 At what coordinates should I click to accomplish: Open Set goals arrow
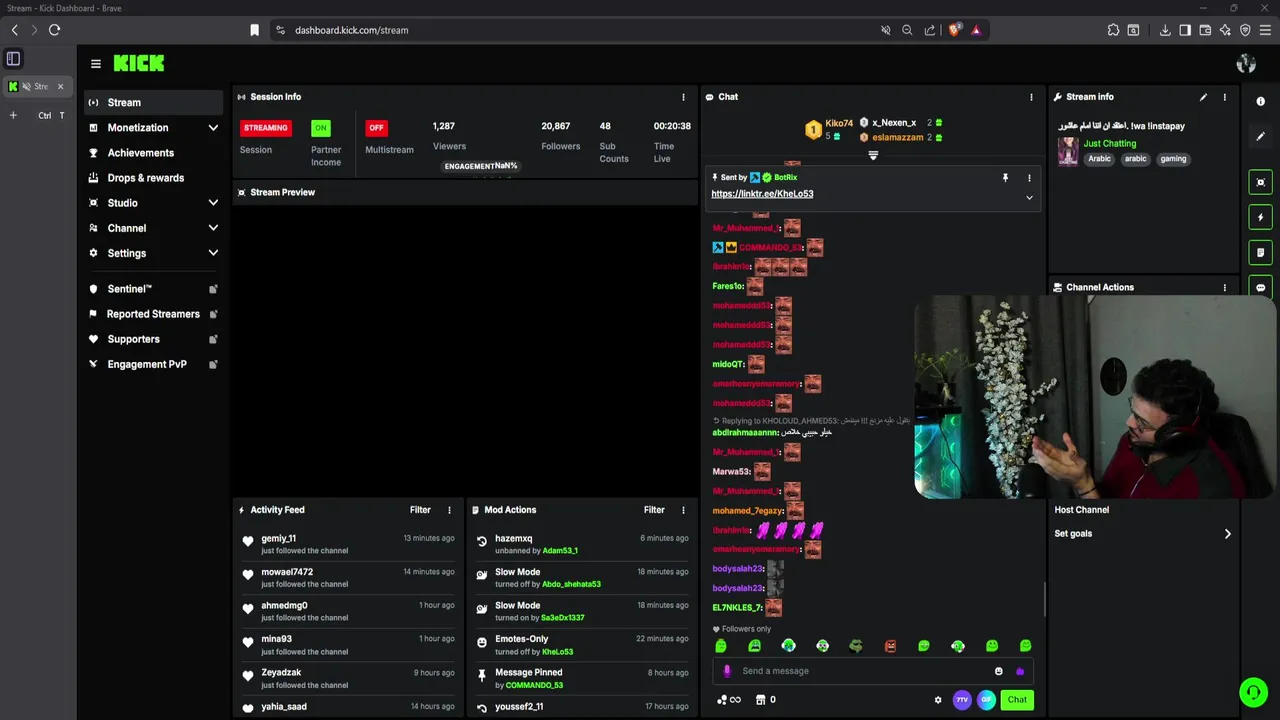coord(1228,534)
